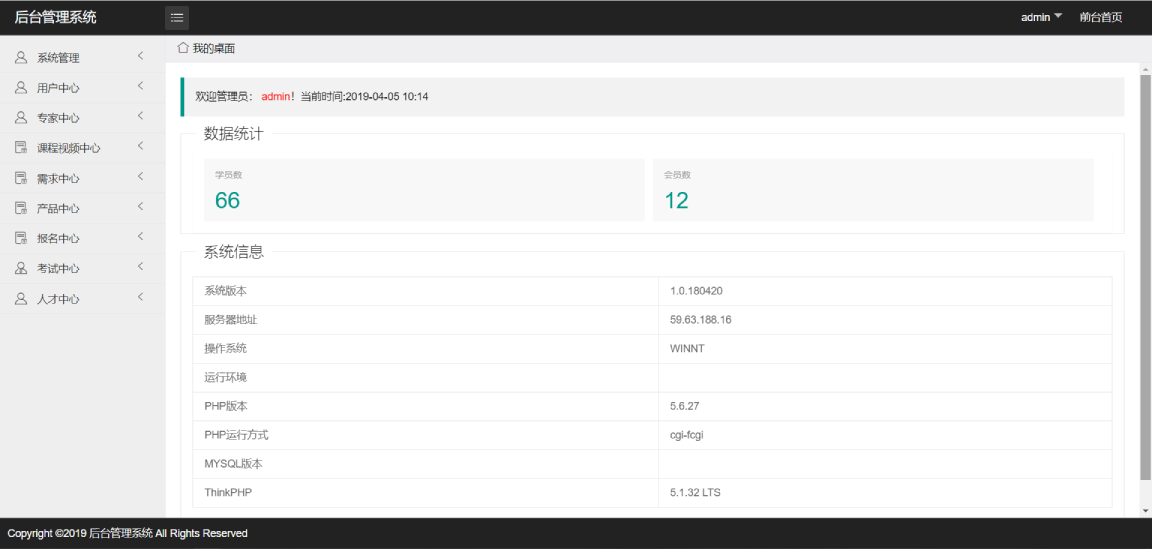1152x549 pixels.
Task: Open the 系统管理 menu item
Action: click(x=82, y=57)
